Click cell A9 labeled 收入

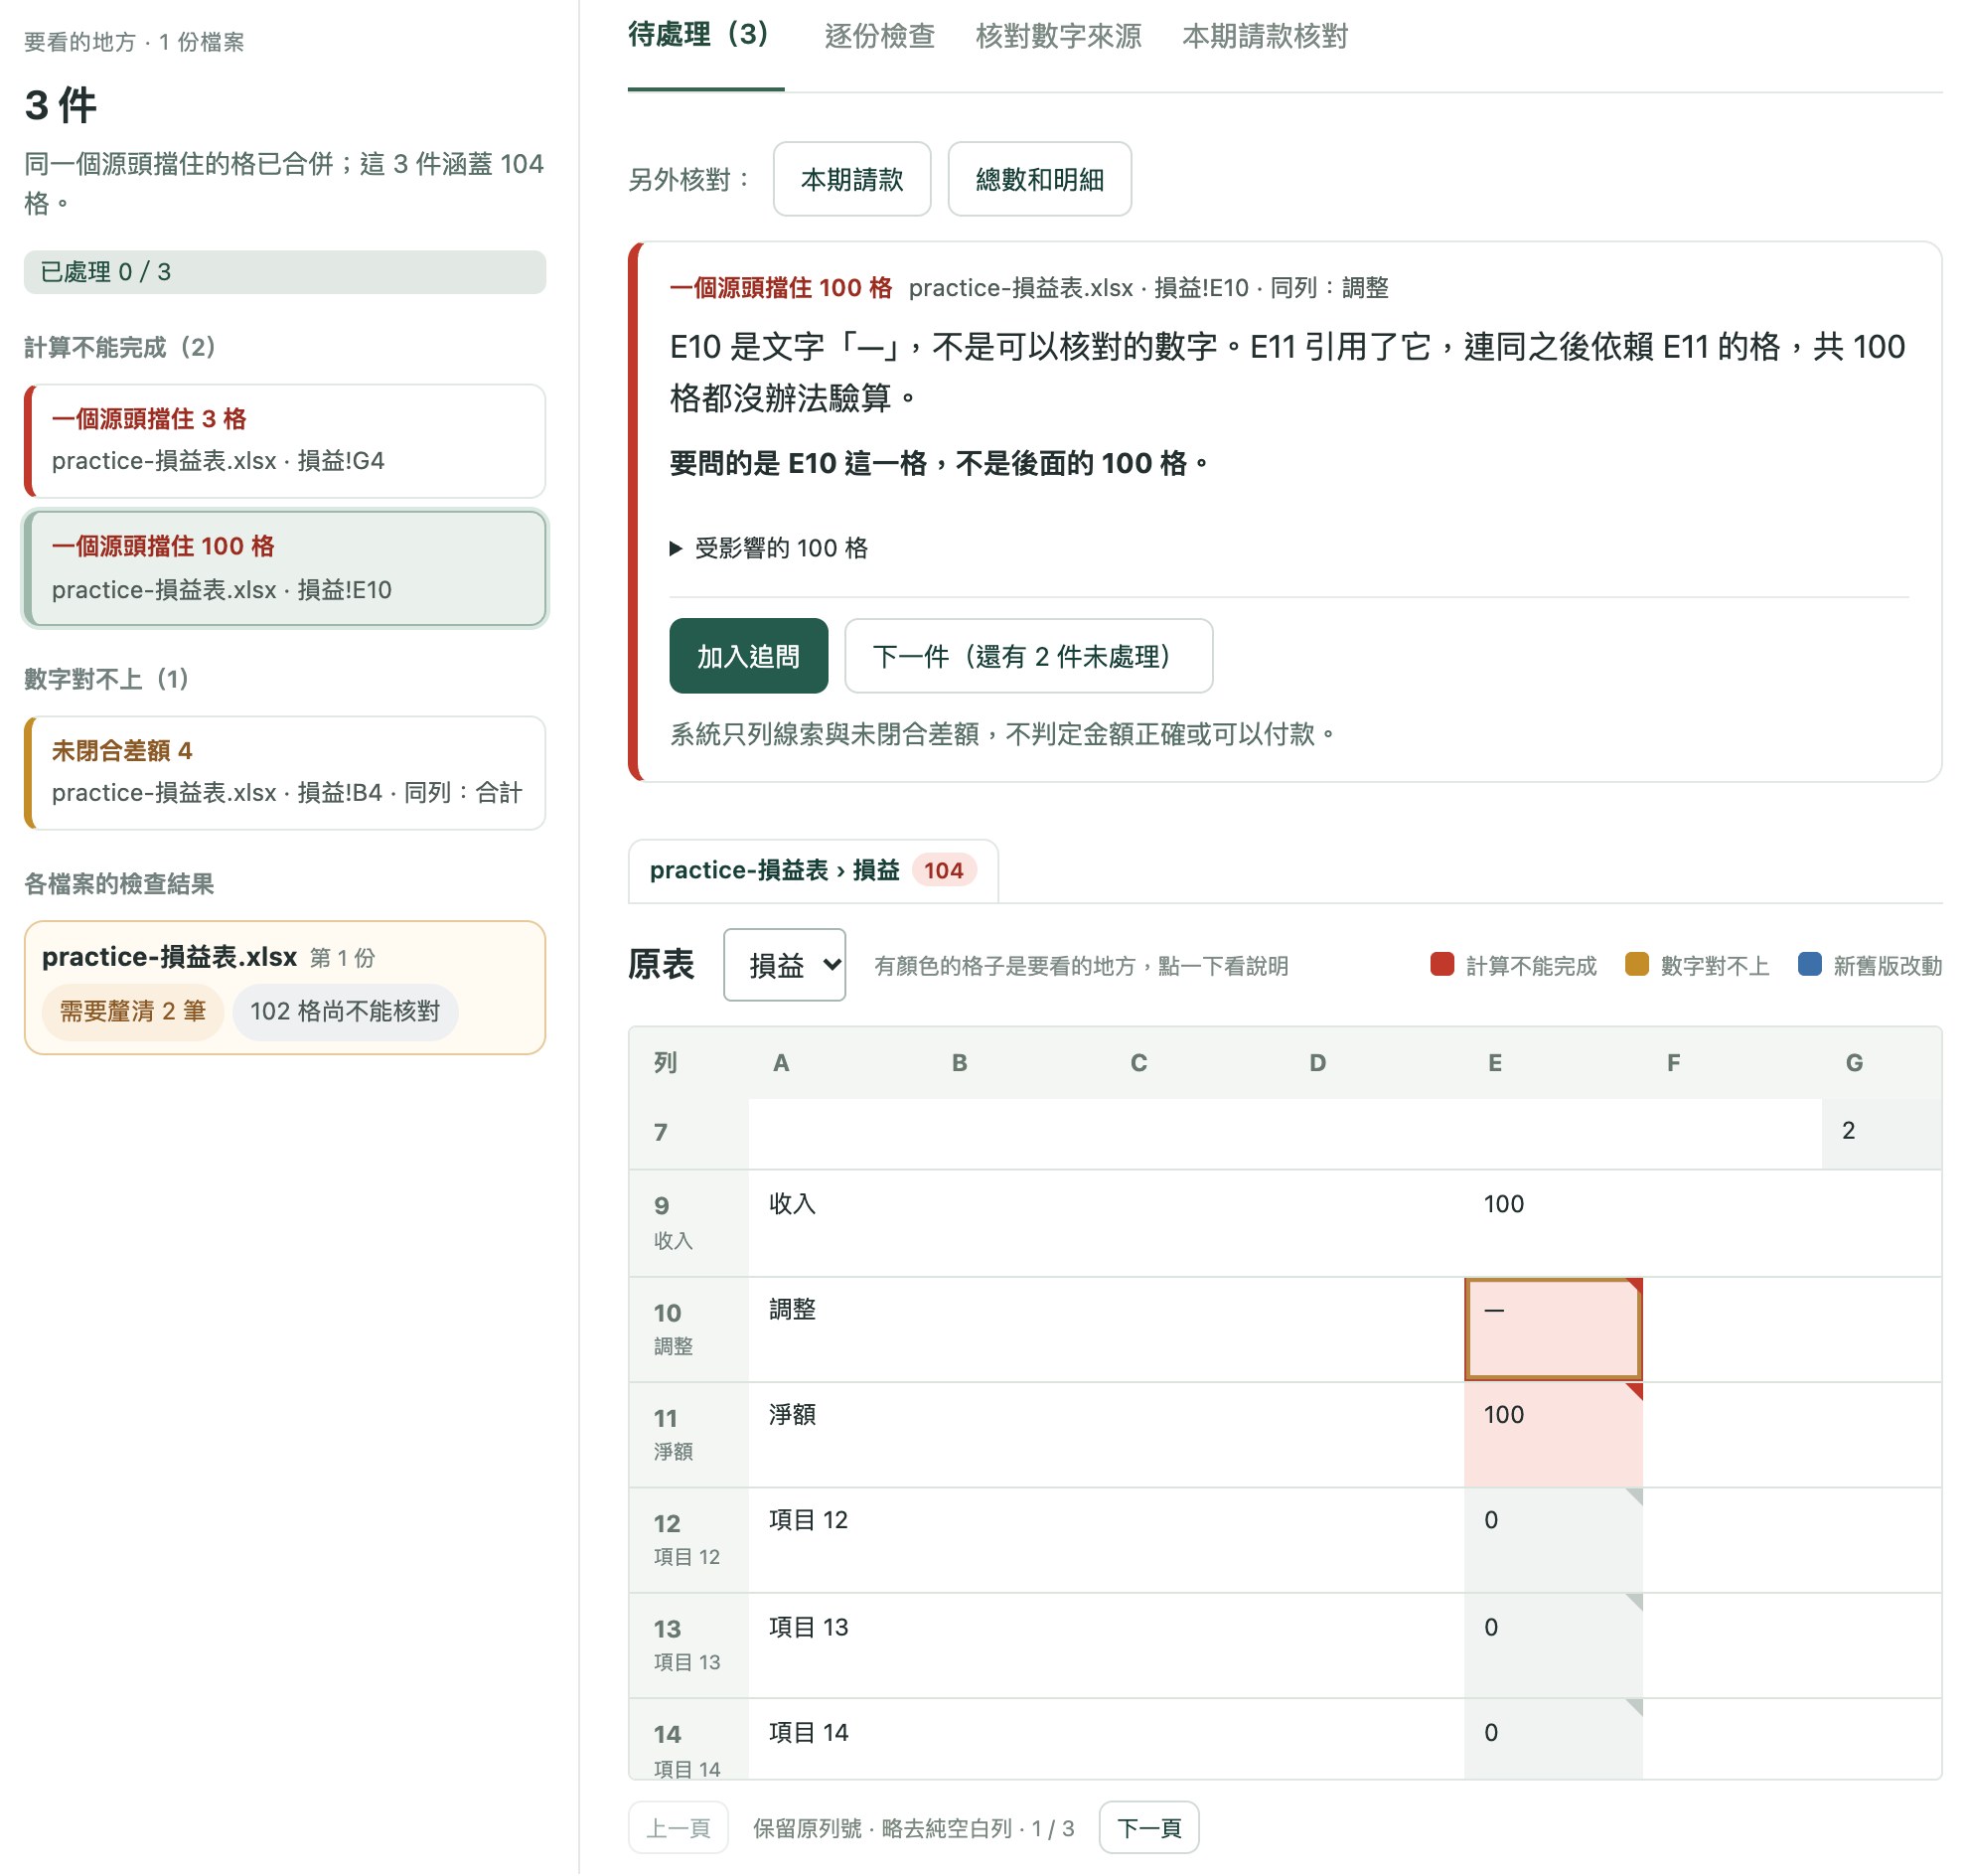(838, 1224)
